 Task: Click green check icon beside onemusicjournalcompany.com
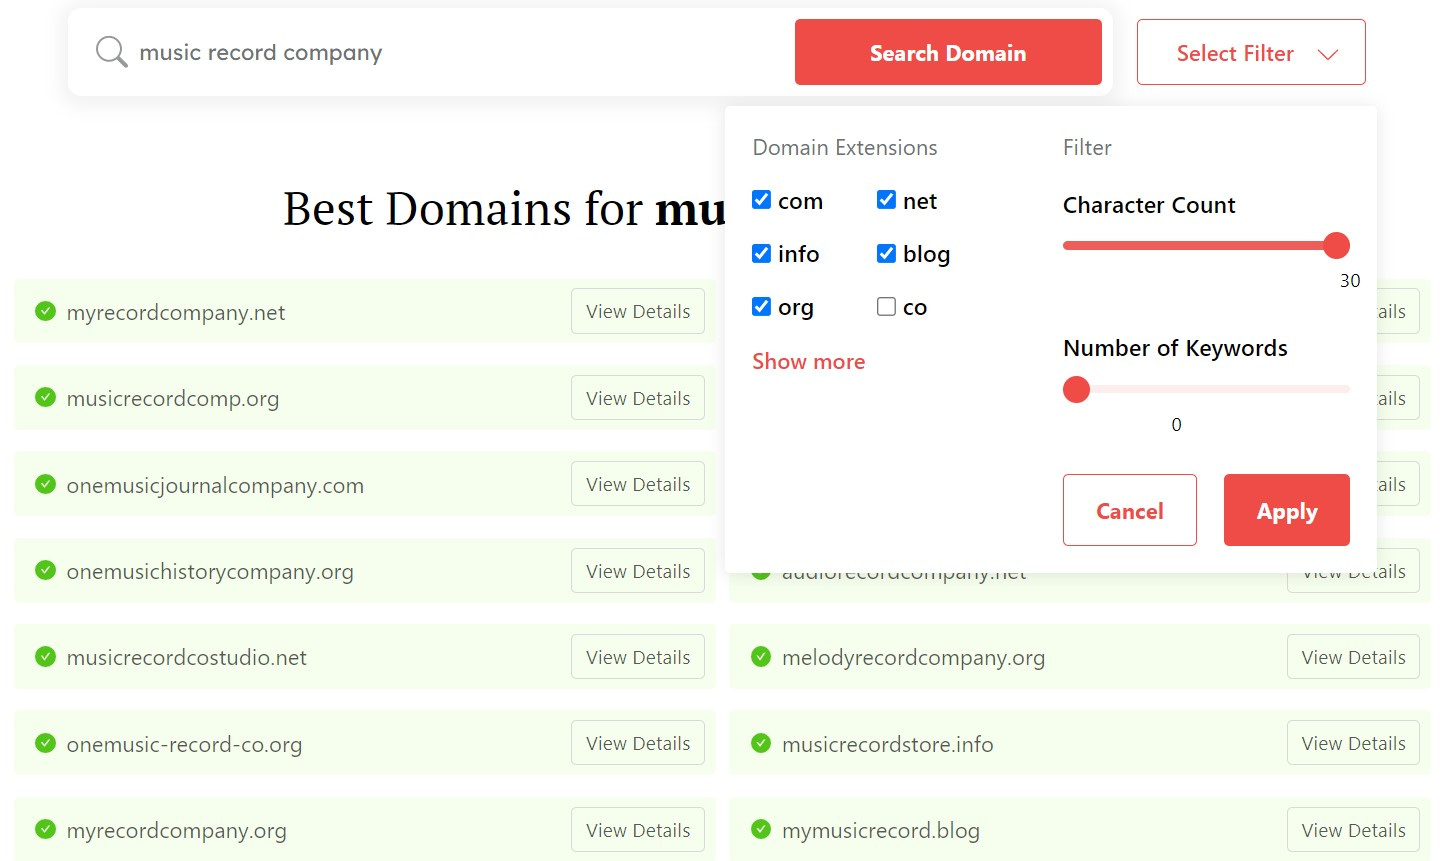tap(45, 484)
